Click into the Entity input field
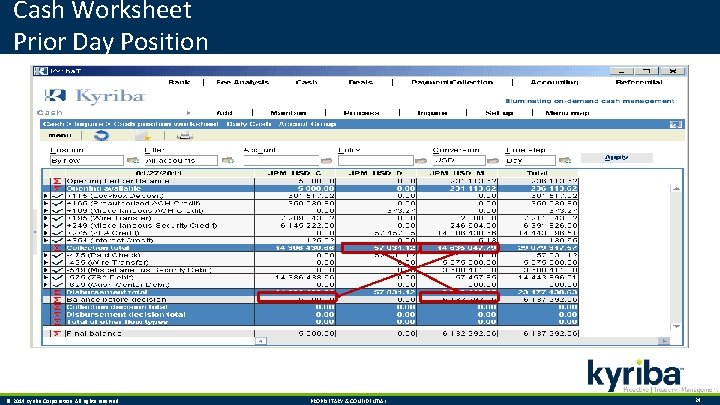Image resolution: width=720 pixels, height=405 pixels. click(376, 160)
